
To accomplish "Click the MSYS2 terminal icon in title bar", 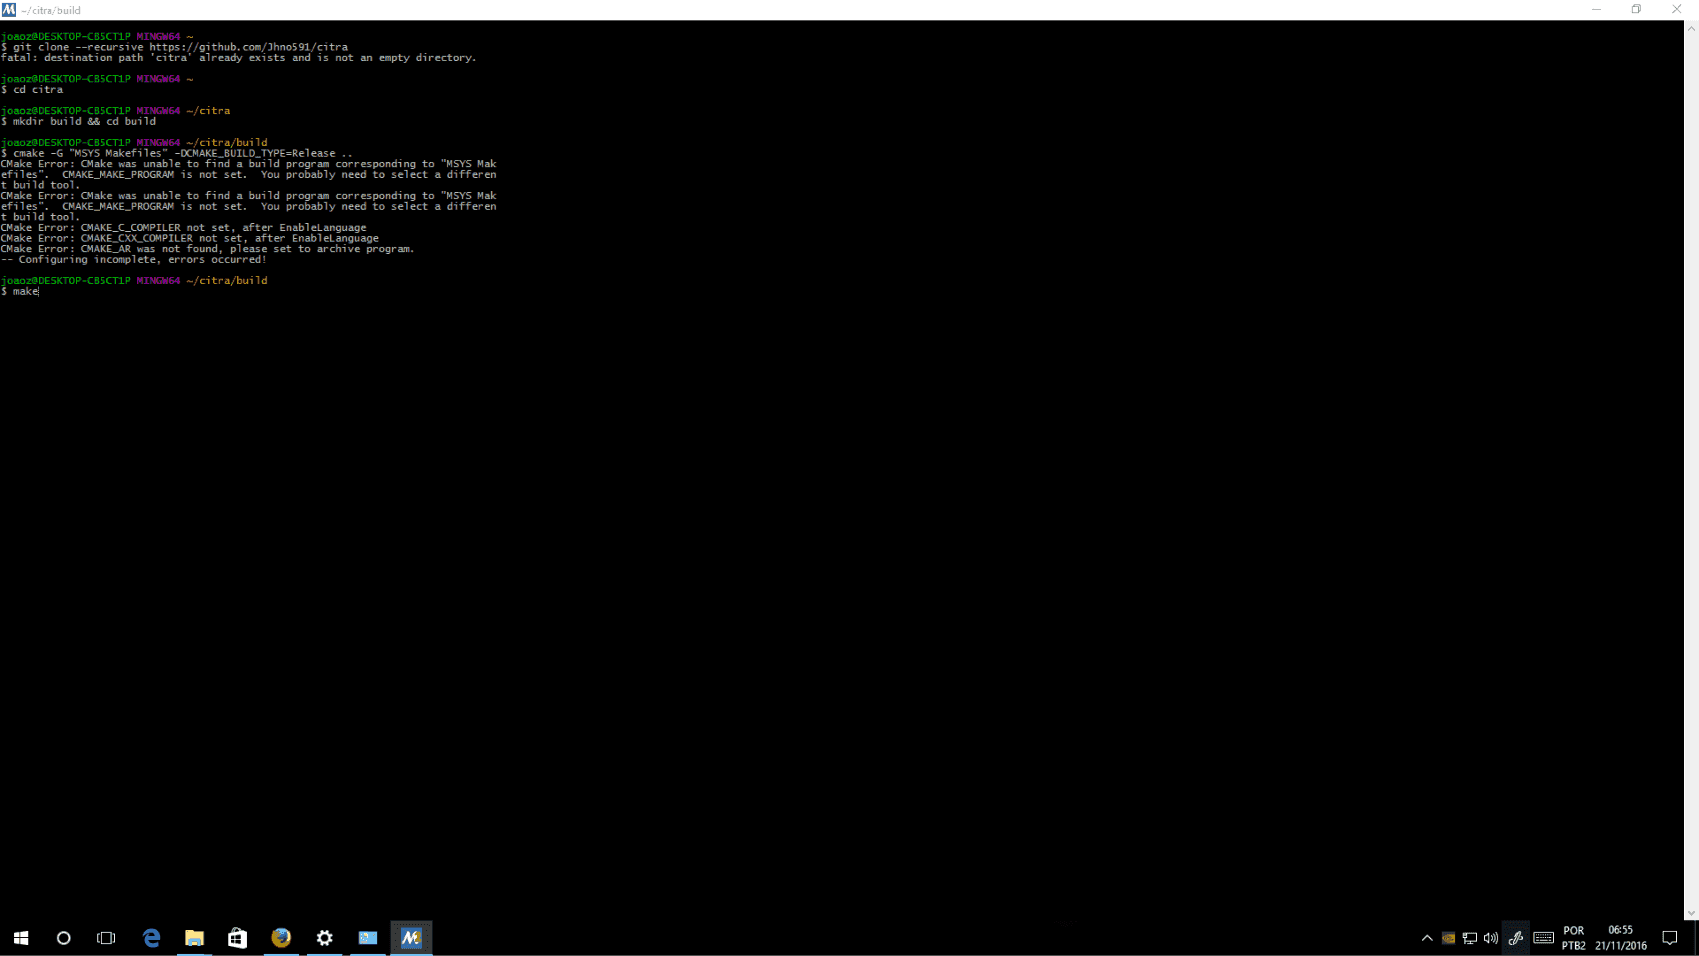I will click(x=9, y=10).
